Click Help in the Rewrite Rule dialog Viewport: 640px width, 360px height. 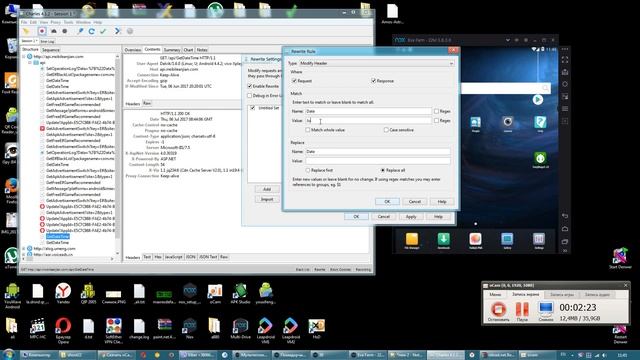[x=442, y=202]
